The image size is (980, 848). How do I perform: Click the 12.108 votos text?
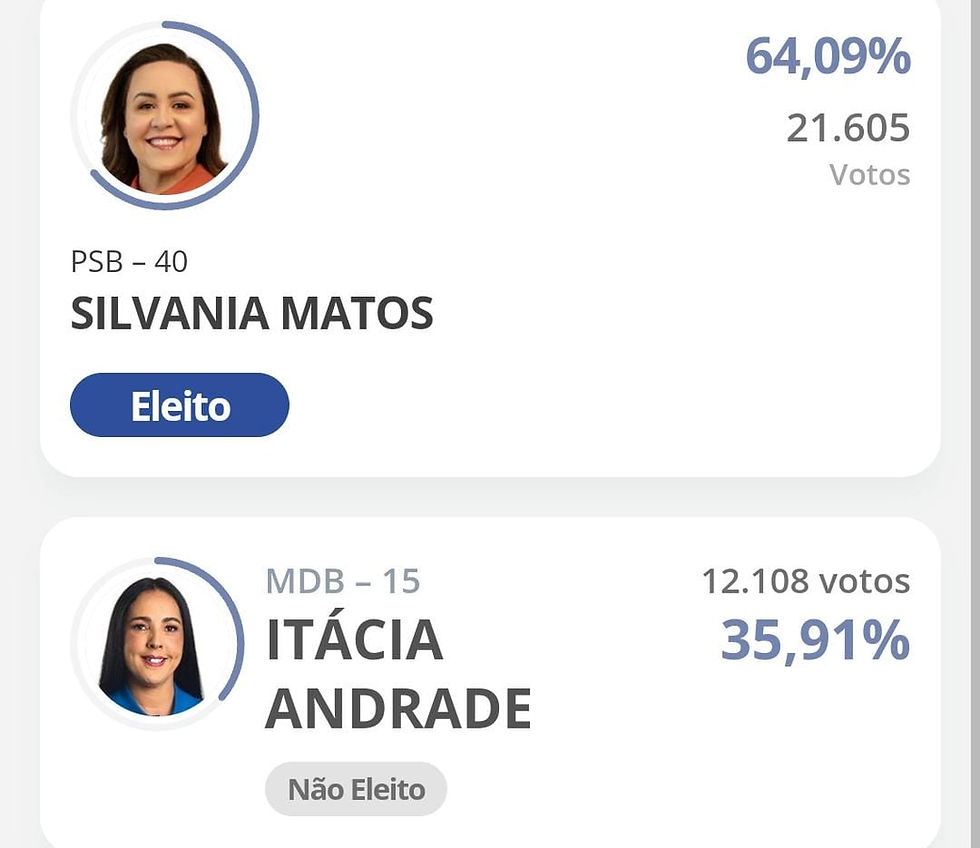[x=806, y=581]
